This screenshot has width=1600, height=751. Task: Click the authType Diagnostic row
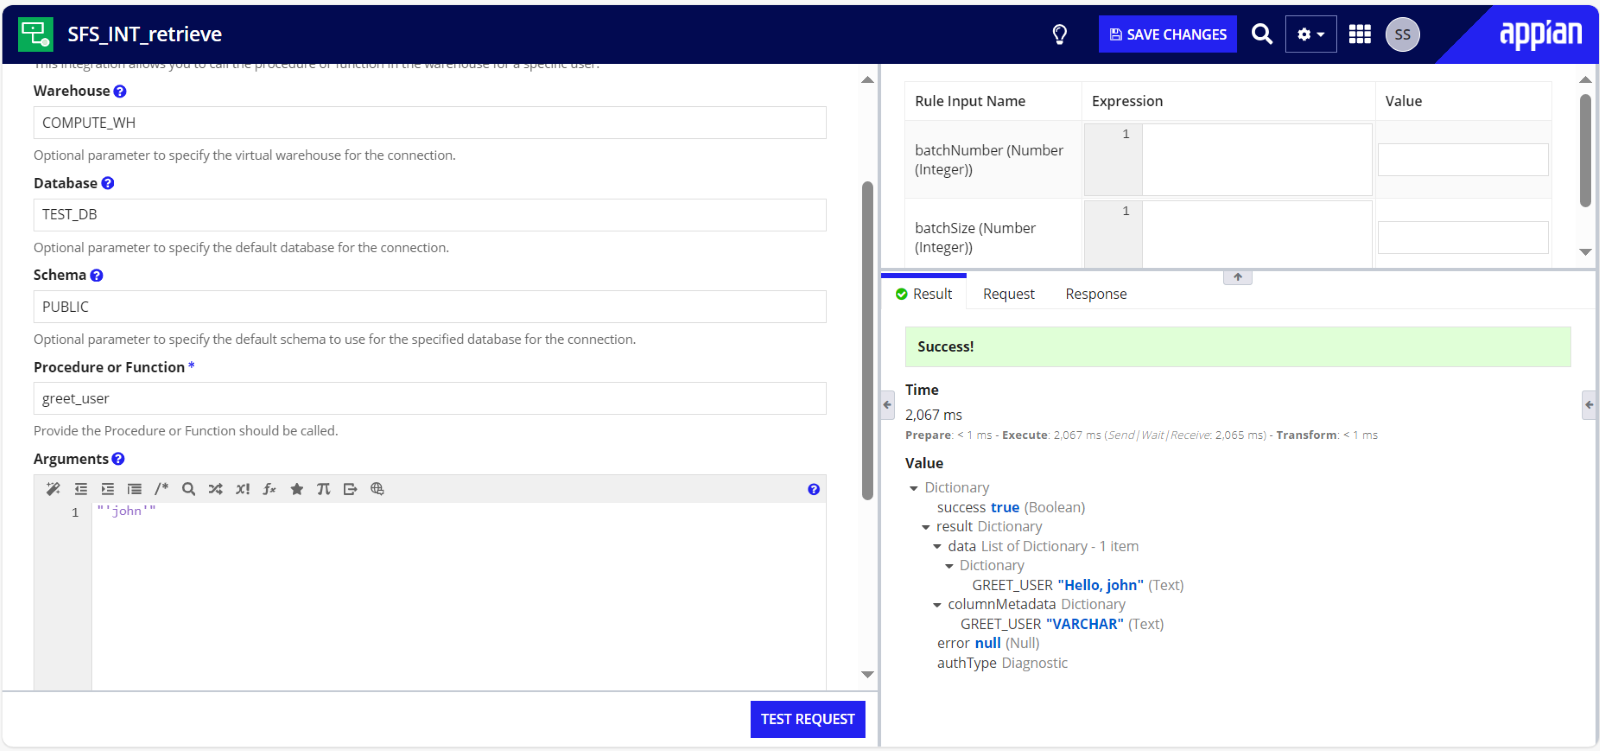1002,663
